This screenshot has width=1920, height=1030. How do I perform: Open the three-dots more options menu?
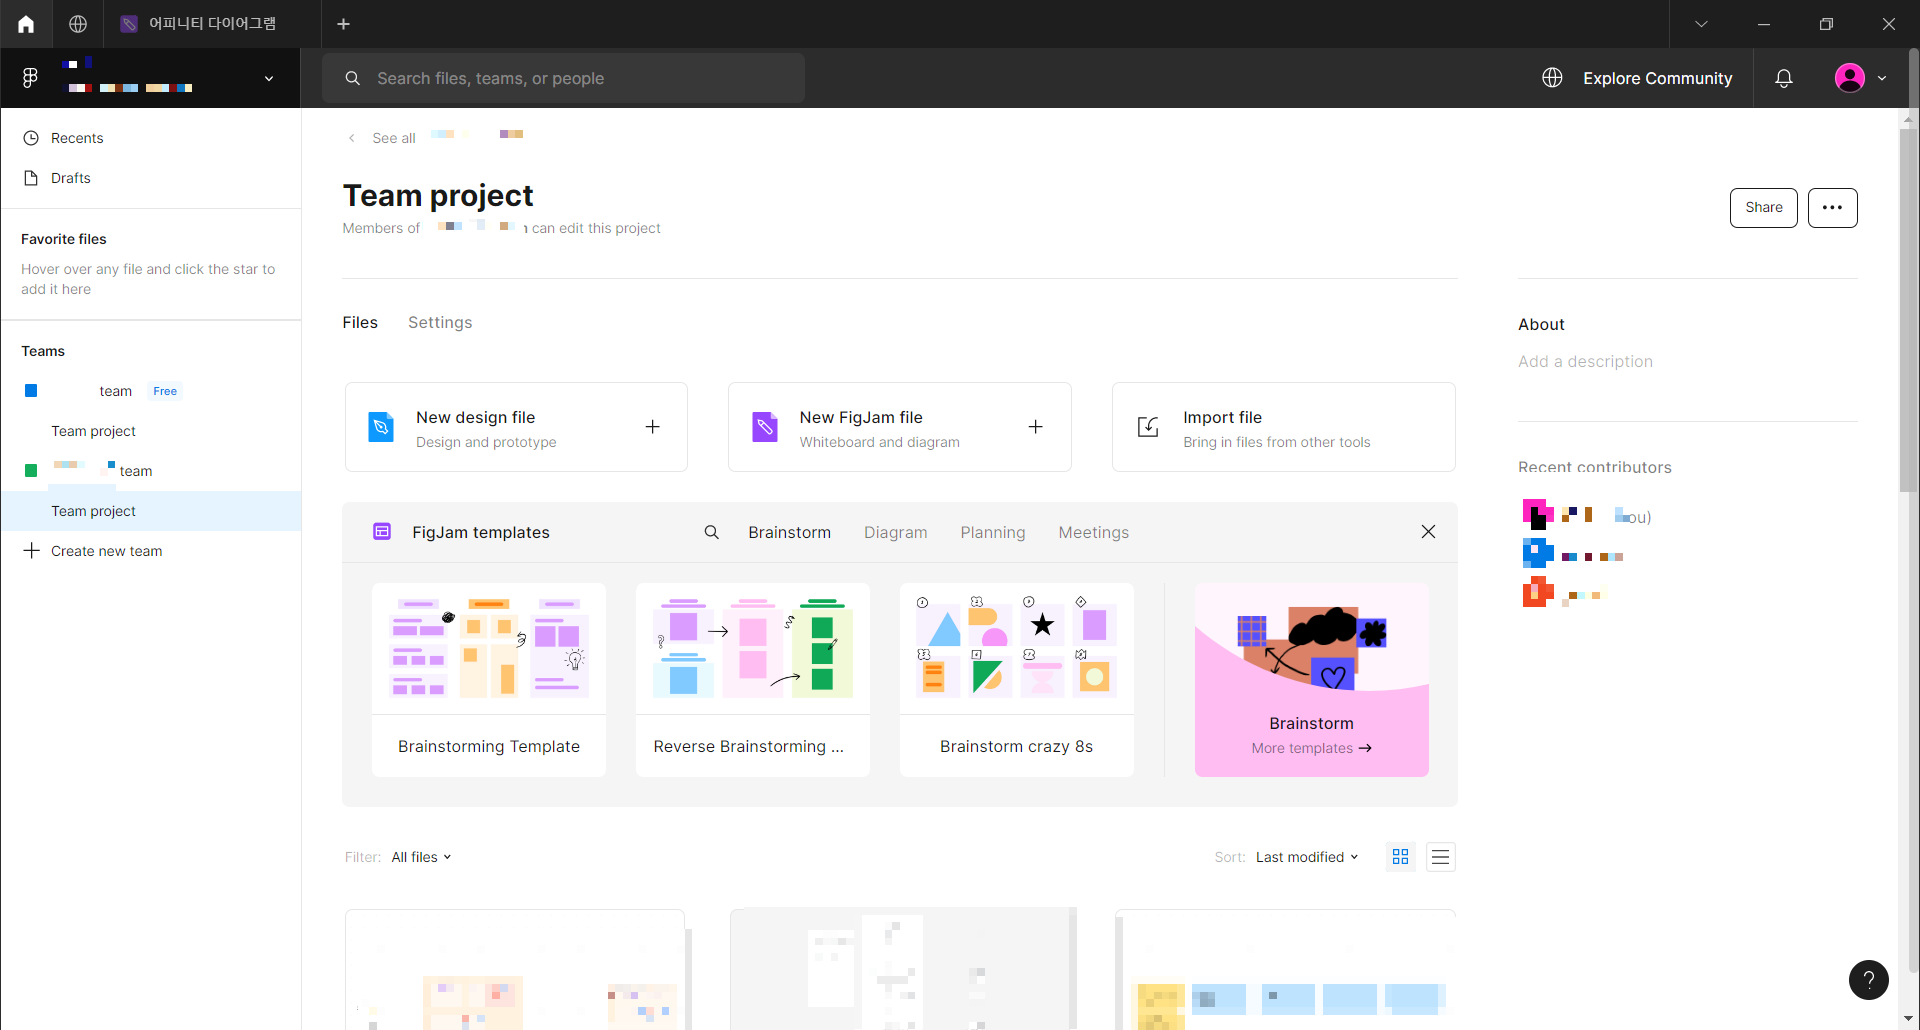[x=1832, y=207]
